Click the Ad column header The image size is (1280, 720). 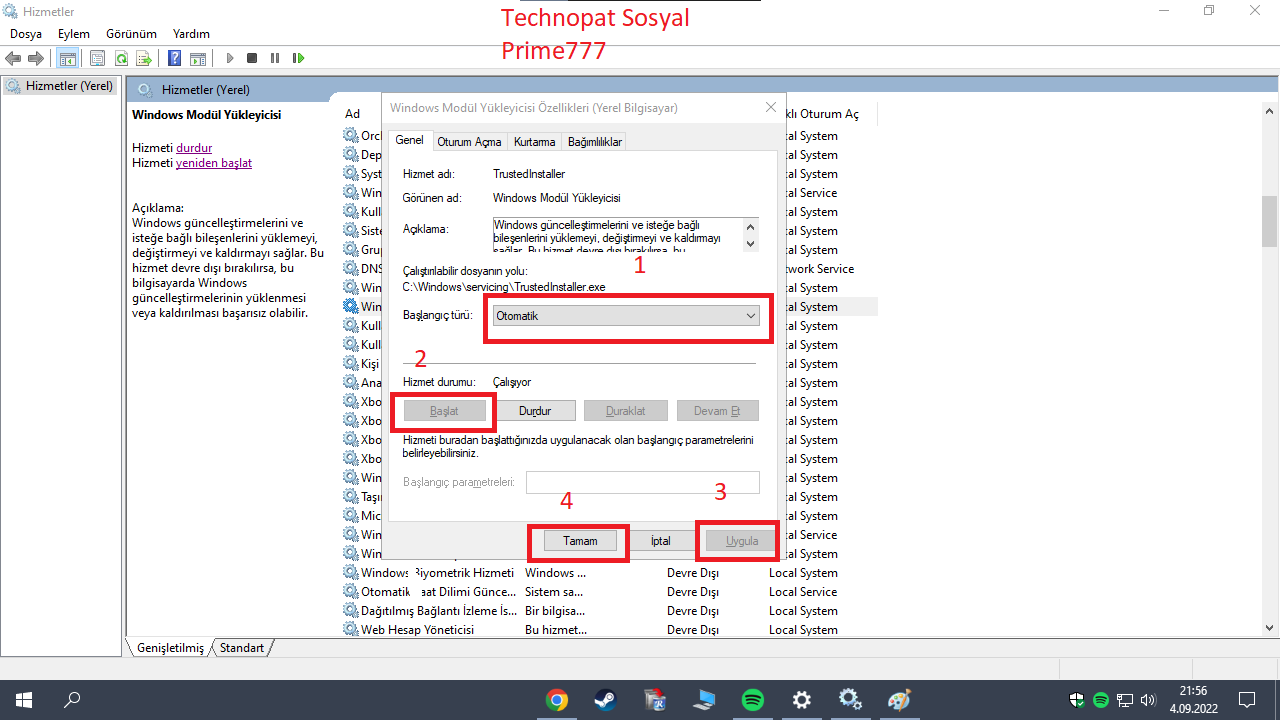coord(352,114)
